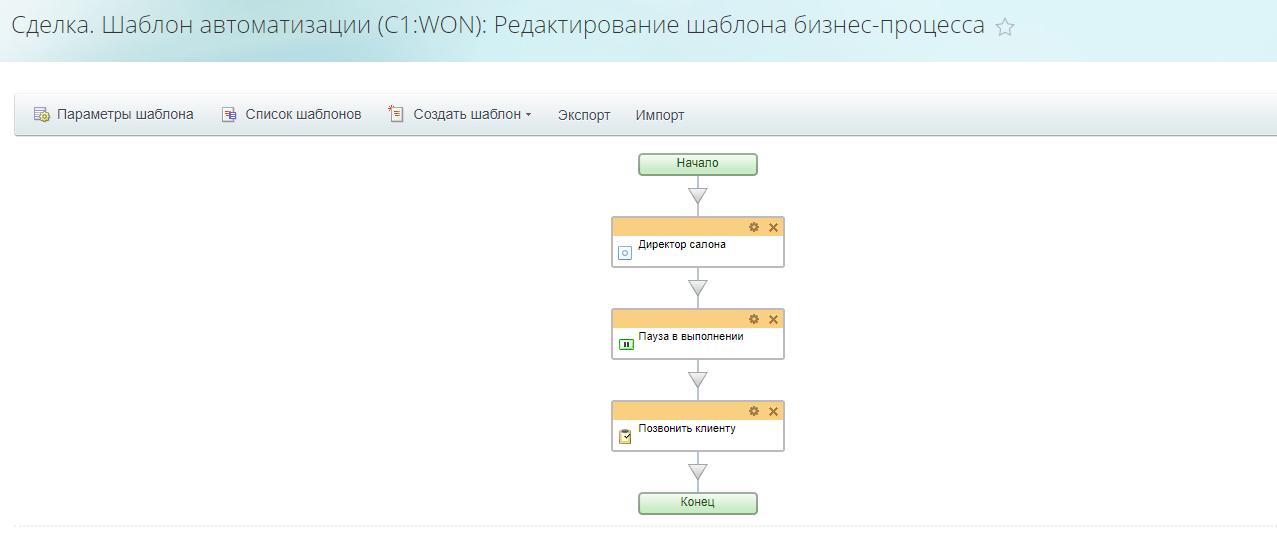Delete the Директор салона block

[x=773, y=227]
